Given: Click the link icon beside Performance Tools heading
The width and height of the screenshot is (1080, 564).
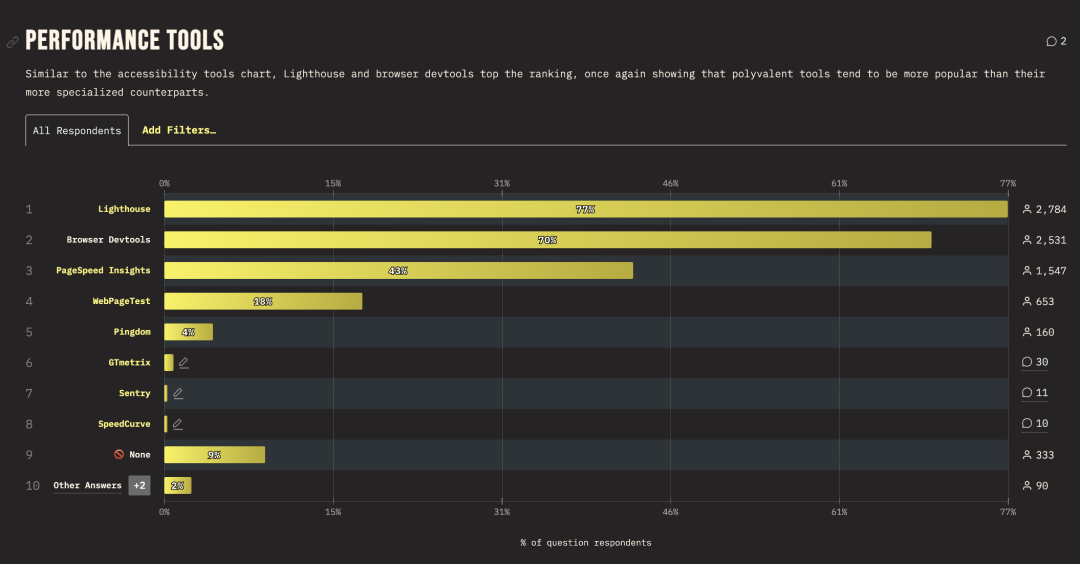Looking at the screenshot, I should 12,43.
